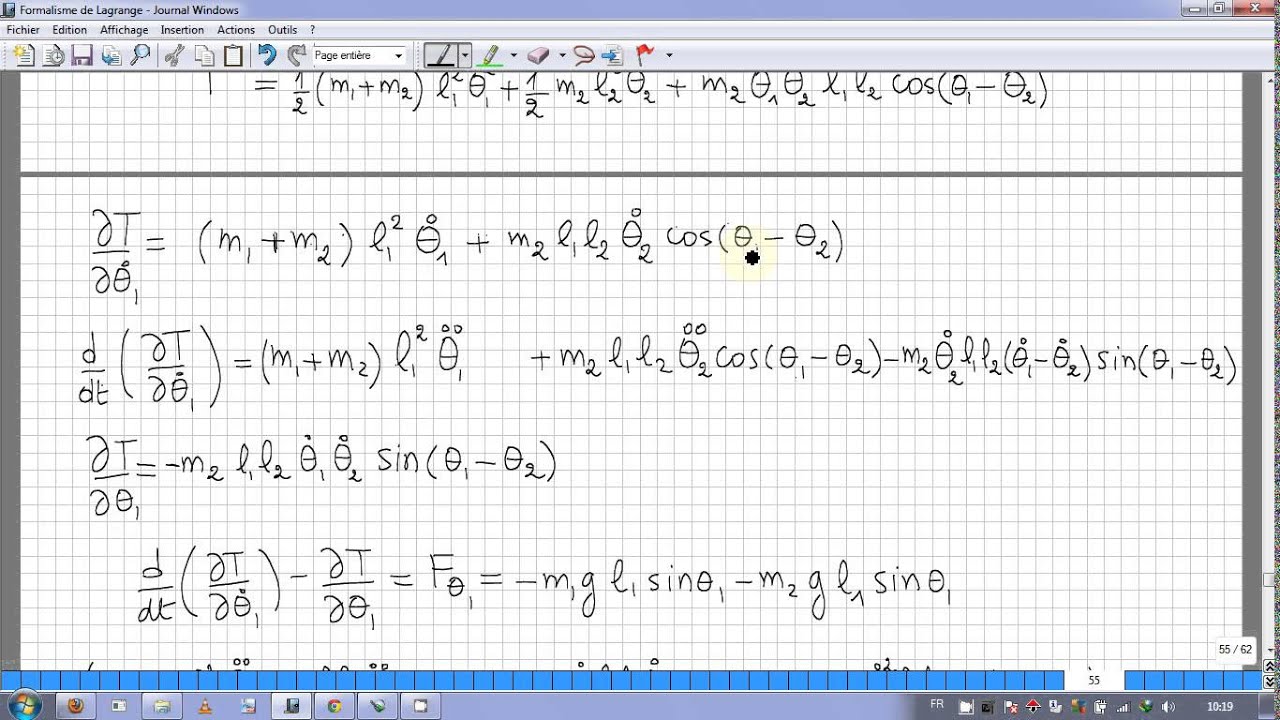Select the Eraser tool

click(538, 55)
